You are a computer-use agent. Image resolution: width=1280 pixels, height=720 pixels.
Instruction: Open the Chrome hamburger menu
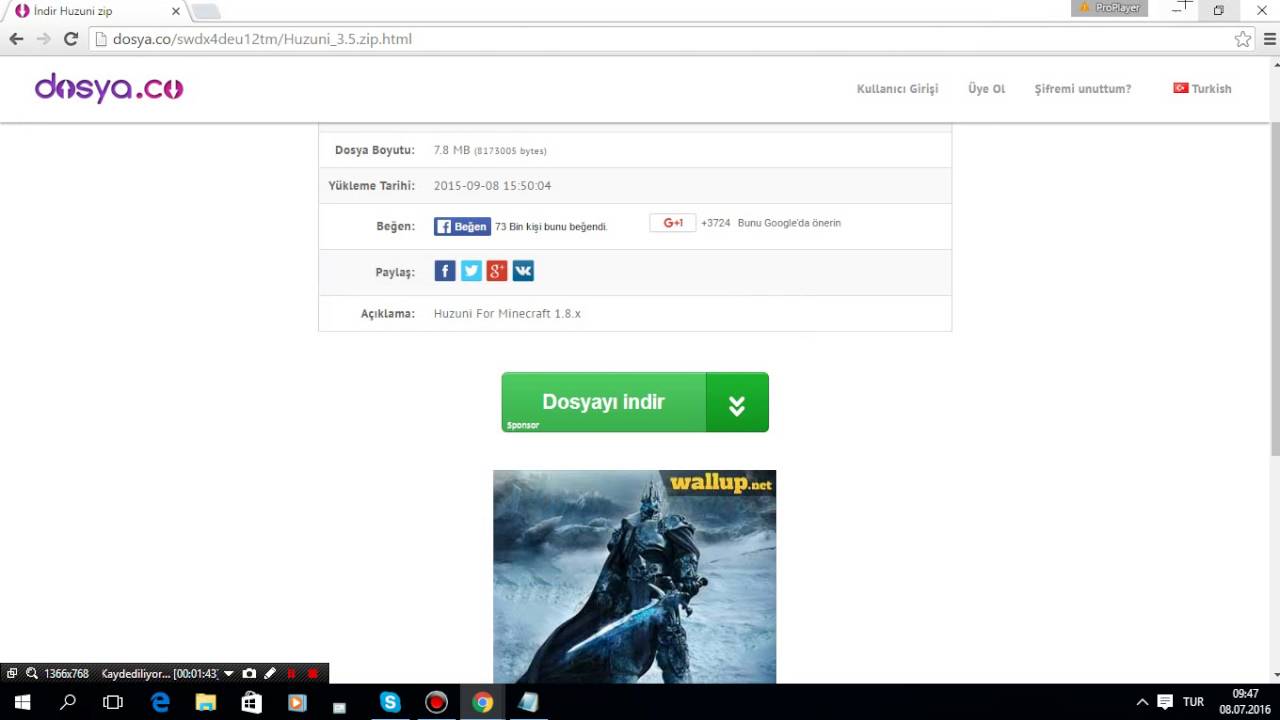pyautogui.click(x=1270, y=39)
